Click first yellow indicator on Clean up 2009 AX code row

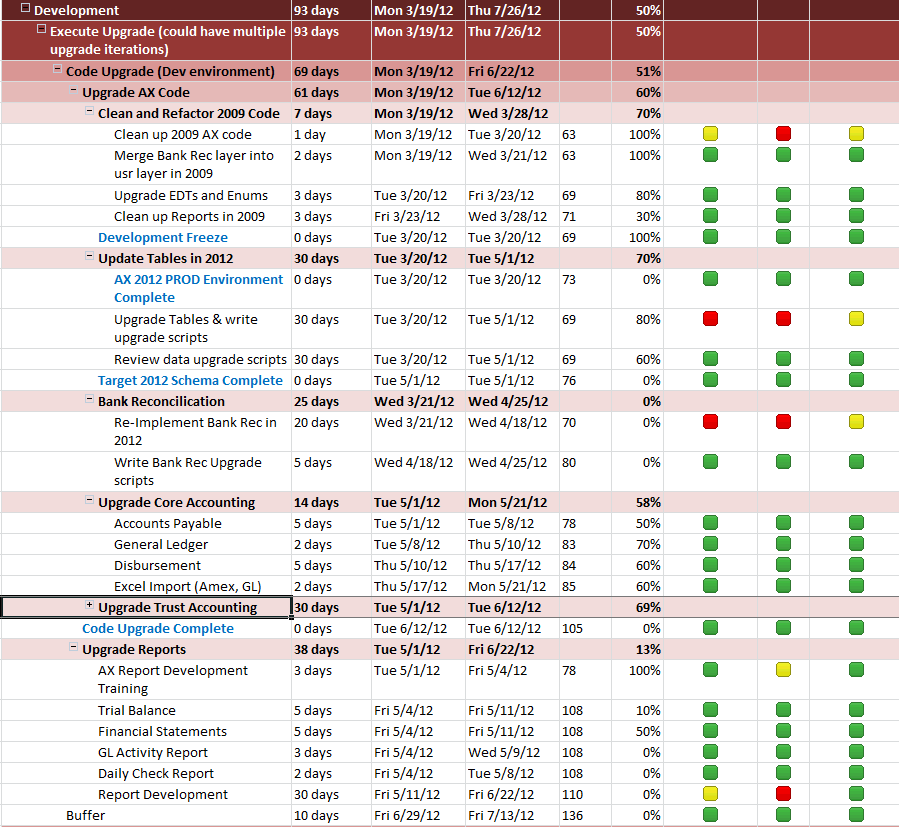coord(710,134)
